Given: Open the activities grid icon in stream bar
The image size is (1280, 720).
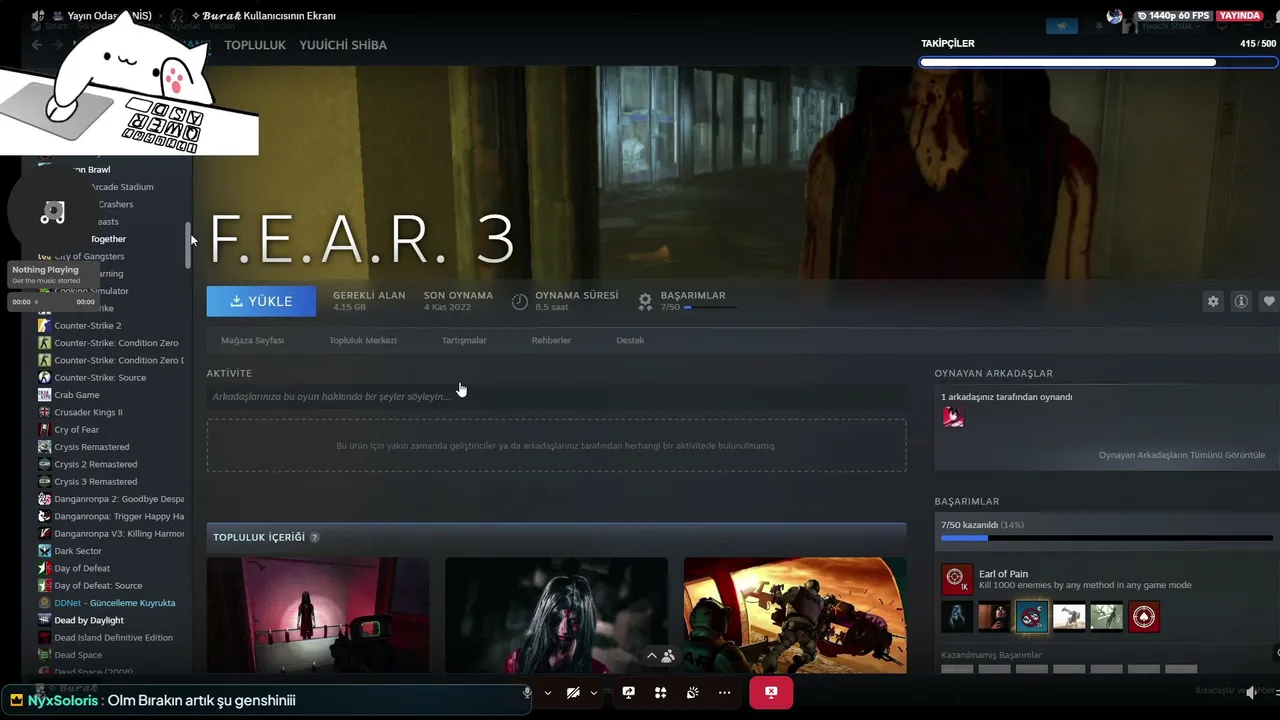Looking at the screenshot, I should 660,692.
